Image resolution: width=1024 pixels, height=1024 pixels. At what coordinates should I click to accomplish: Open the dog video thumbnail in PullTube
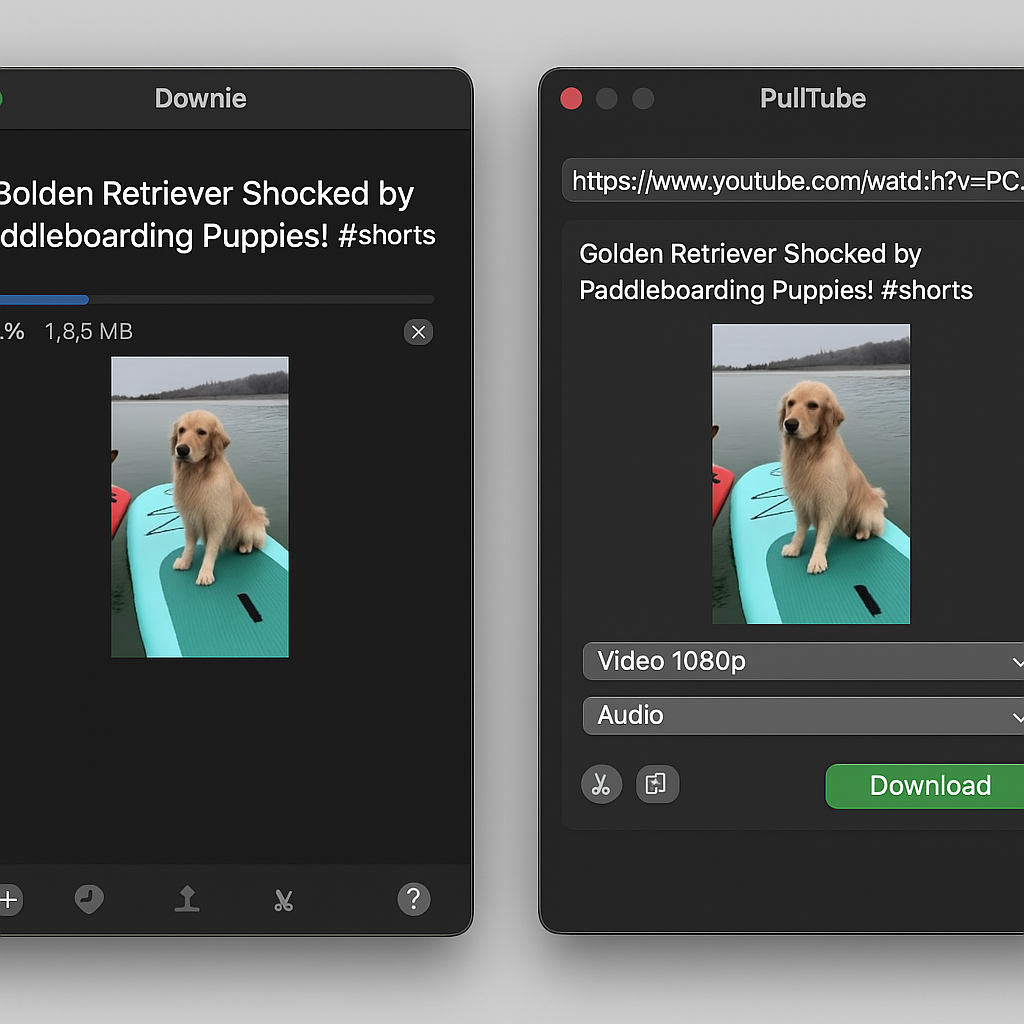(811, 474)
